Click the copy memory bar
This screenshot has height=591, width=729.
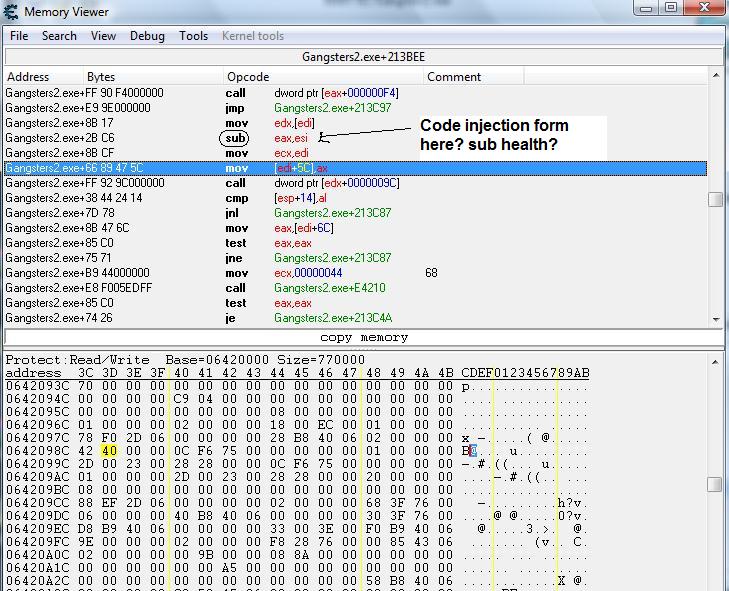[363, 338]
